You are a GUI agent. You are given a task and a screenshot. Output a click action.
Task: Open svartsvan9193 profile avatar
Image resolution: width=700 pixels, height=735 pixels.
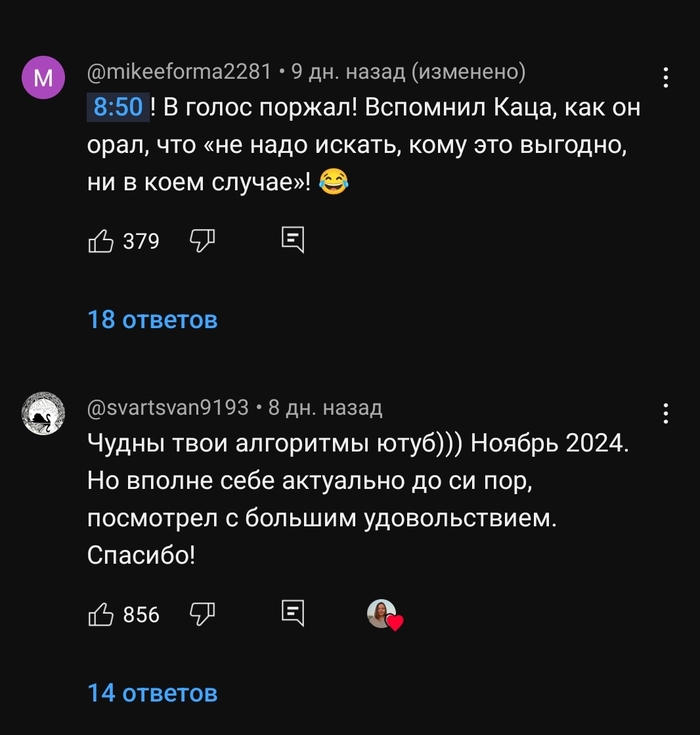pyautogui.click(x=43, y=413)
